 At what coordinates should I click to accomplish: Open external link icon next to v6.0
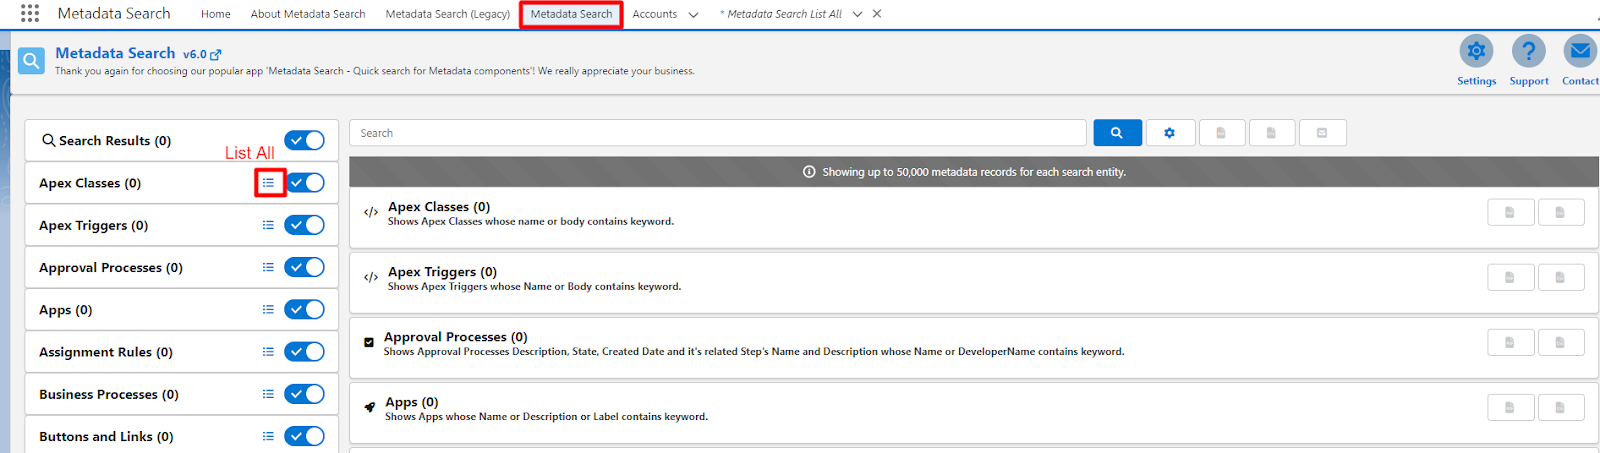point(216,54)
